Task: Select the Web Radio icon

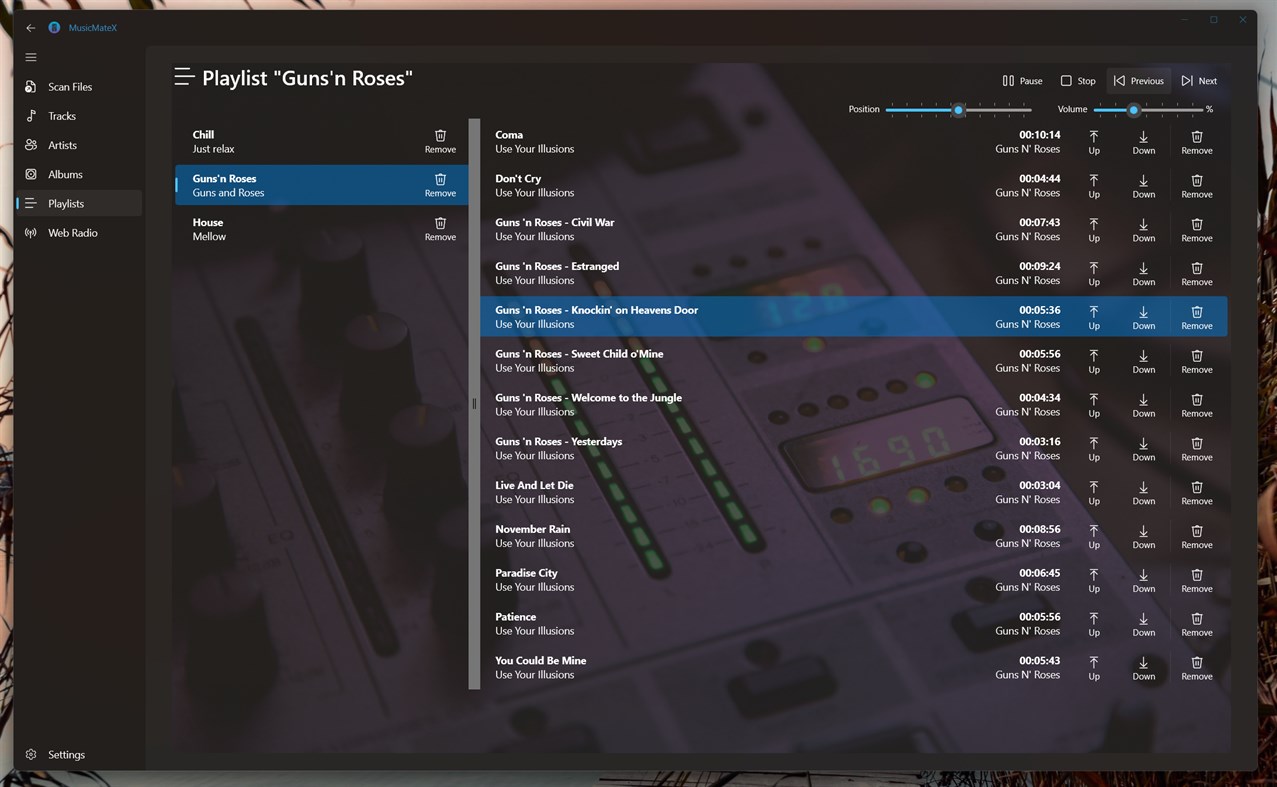Action: 30,232
